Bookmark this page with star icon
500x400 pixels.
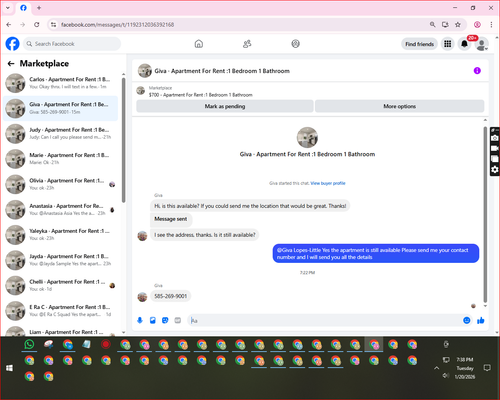(458, 24)
